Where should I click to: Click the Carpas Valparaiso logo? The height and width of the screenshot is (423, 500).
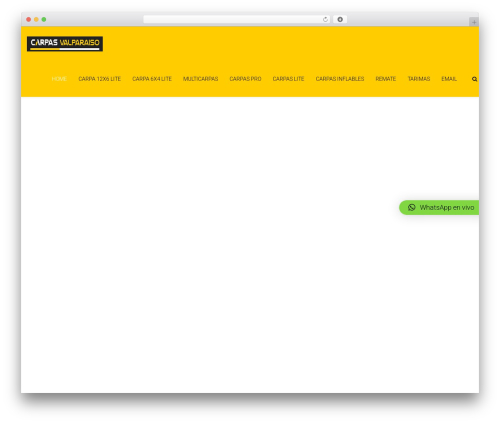point(65,44)
